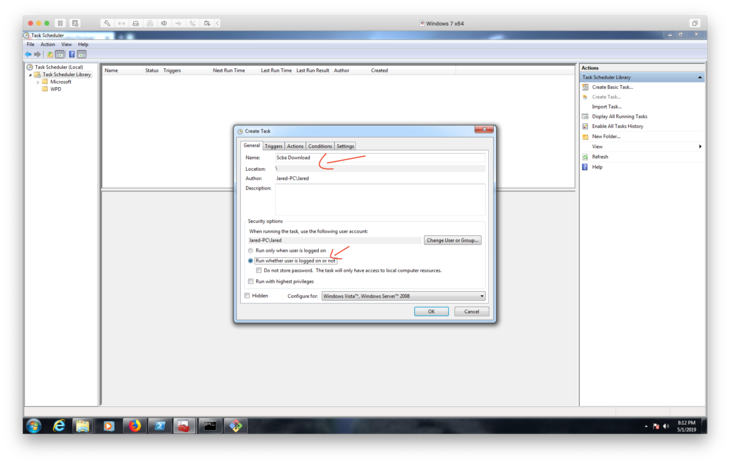Viewport: 730px width, 464px height.
Task: Click the Windows Start orb
Action: pos(33,425)
